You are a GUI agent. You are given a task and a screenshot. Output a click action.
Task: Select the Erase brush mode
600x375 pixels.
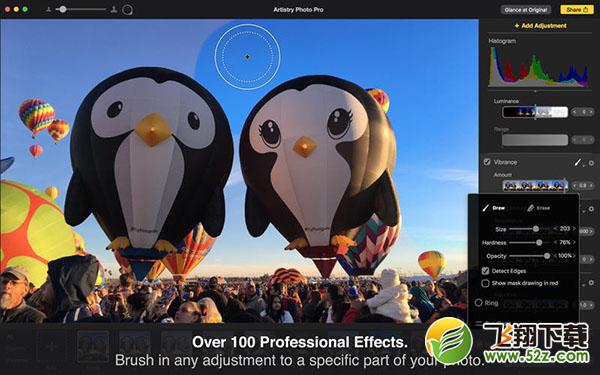click(x=538, y=208)
